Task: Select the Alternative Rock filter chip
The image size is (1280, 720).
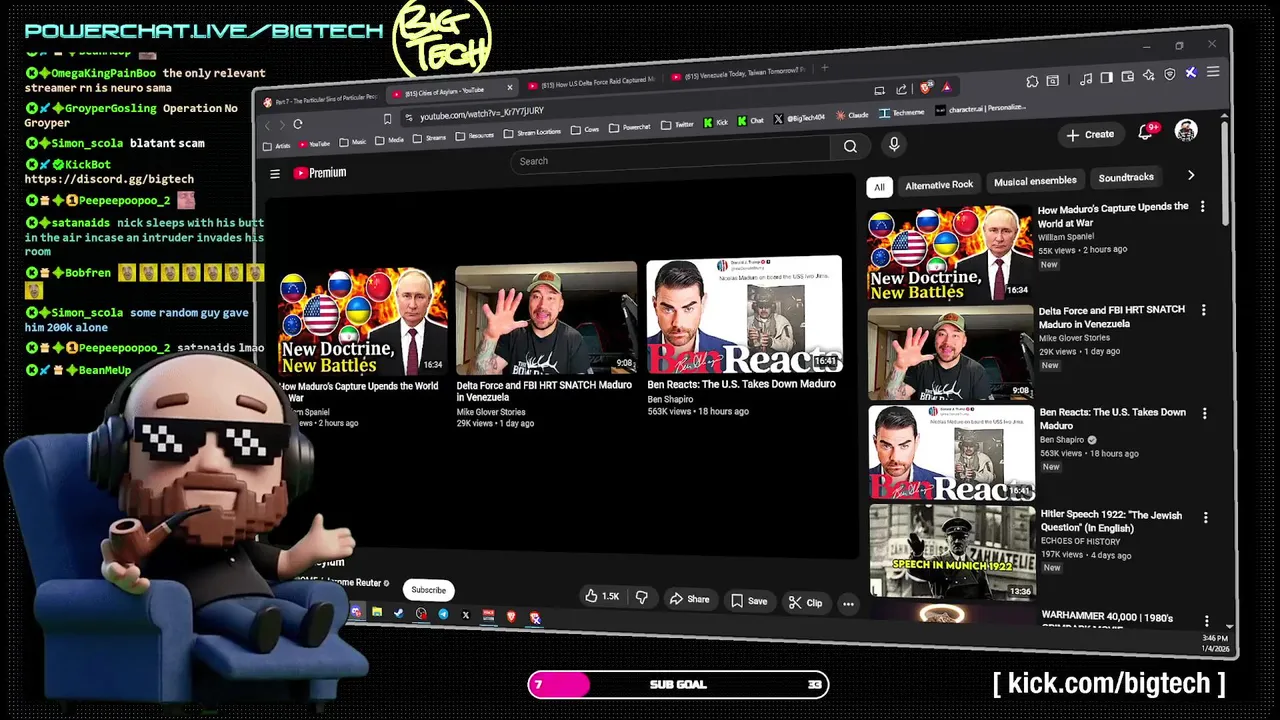Action: (x=939, y=185)
